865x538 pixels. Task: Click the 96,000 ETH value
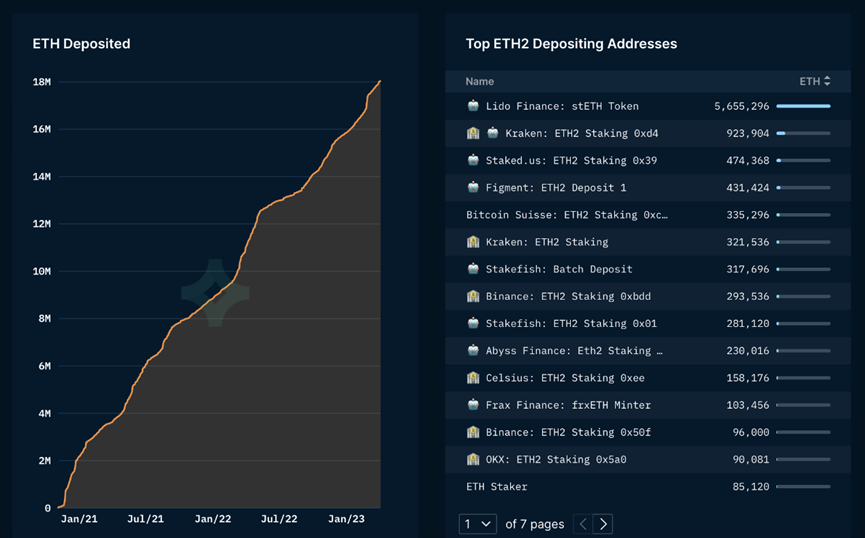pyautogui.click(x=751, y=432)
